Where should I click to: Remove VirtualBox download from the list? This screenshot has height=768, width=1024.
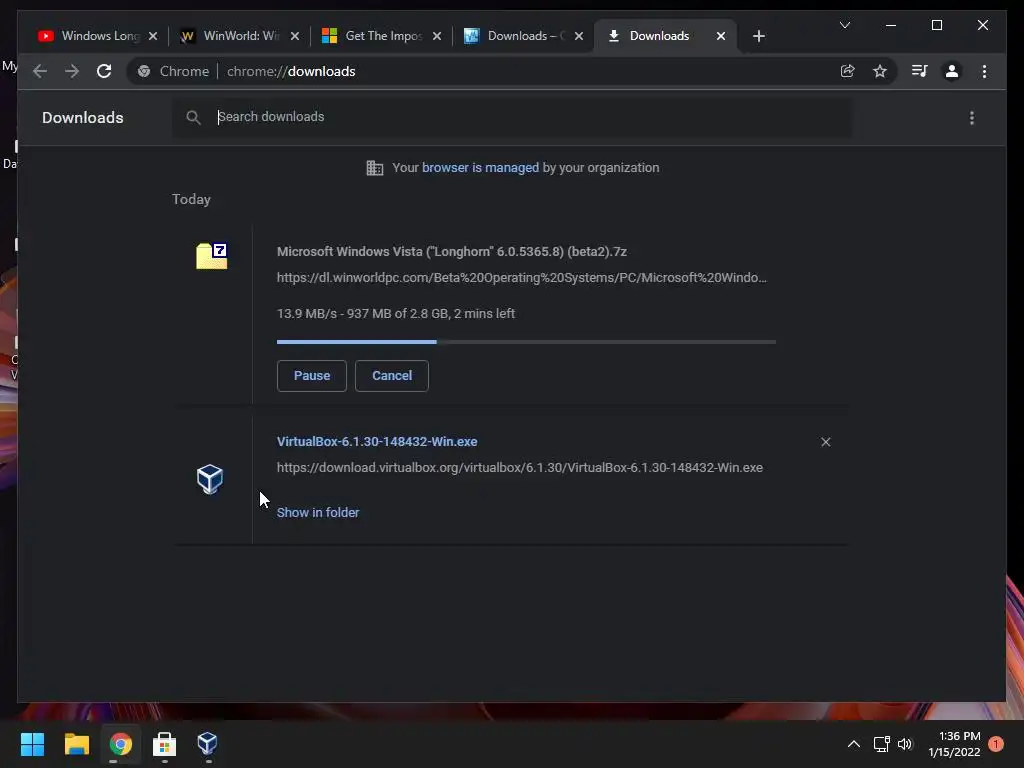(x=825, y=442)
